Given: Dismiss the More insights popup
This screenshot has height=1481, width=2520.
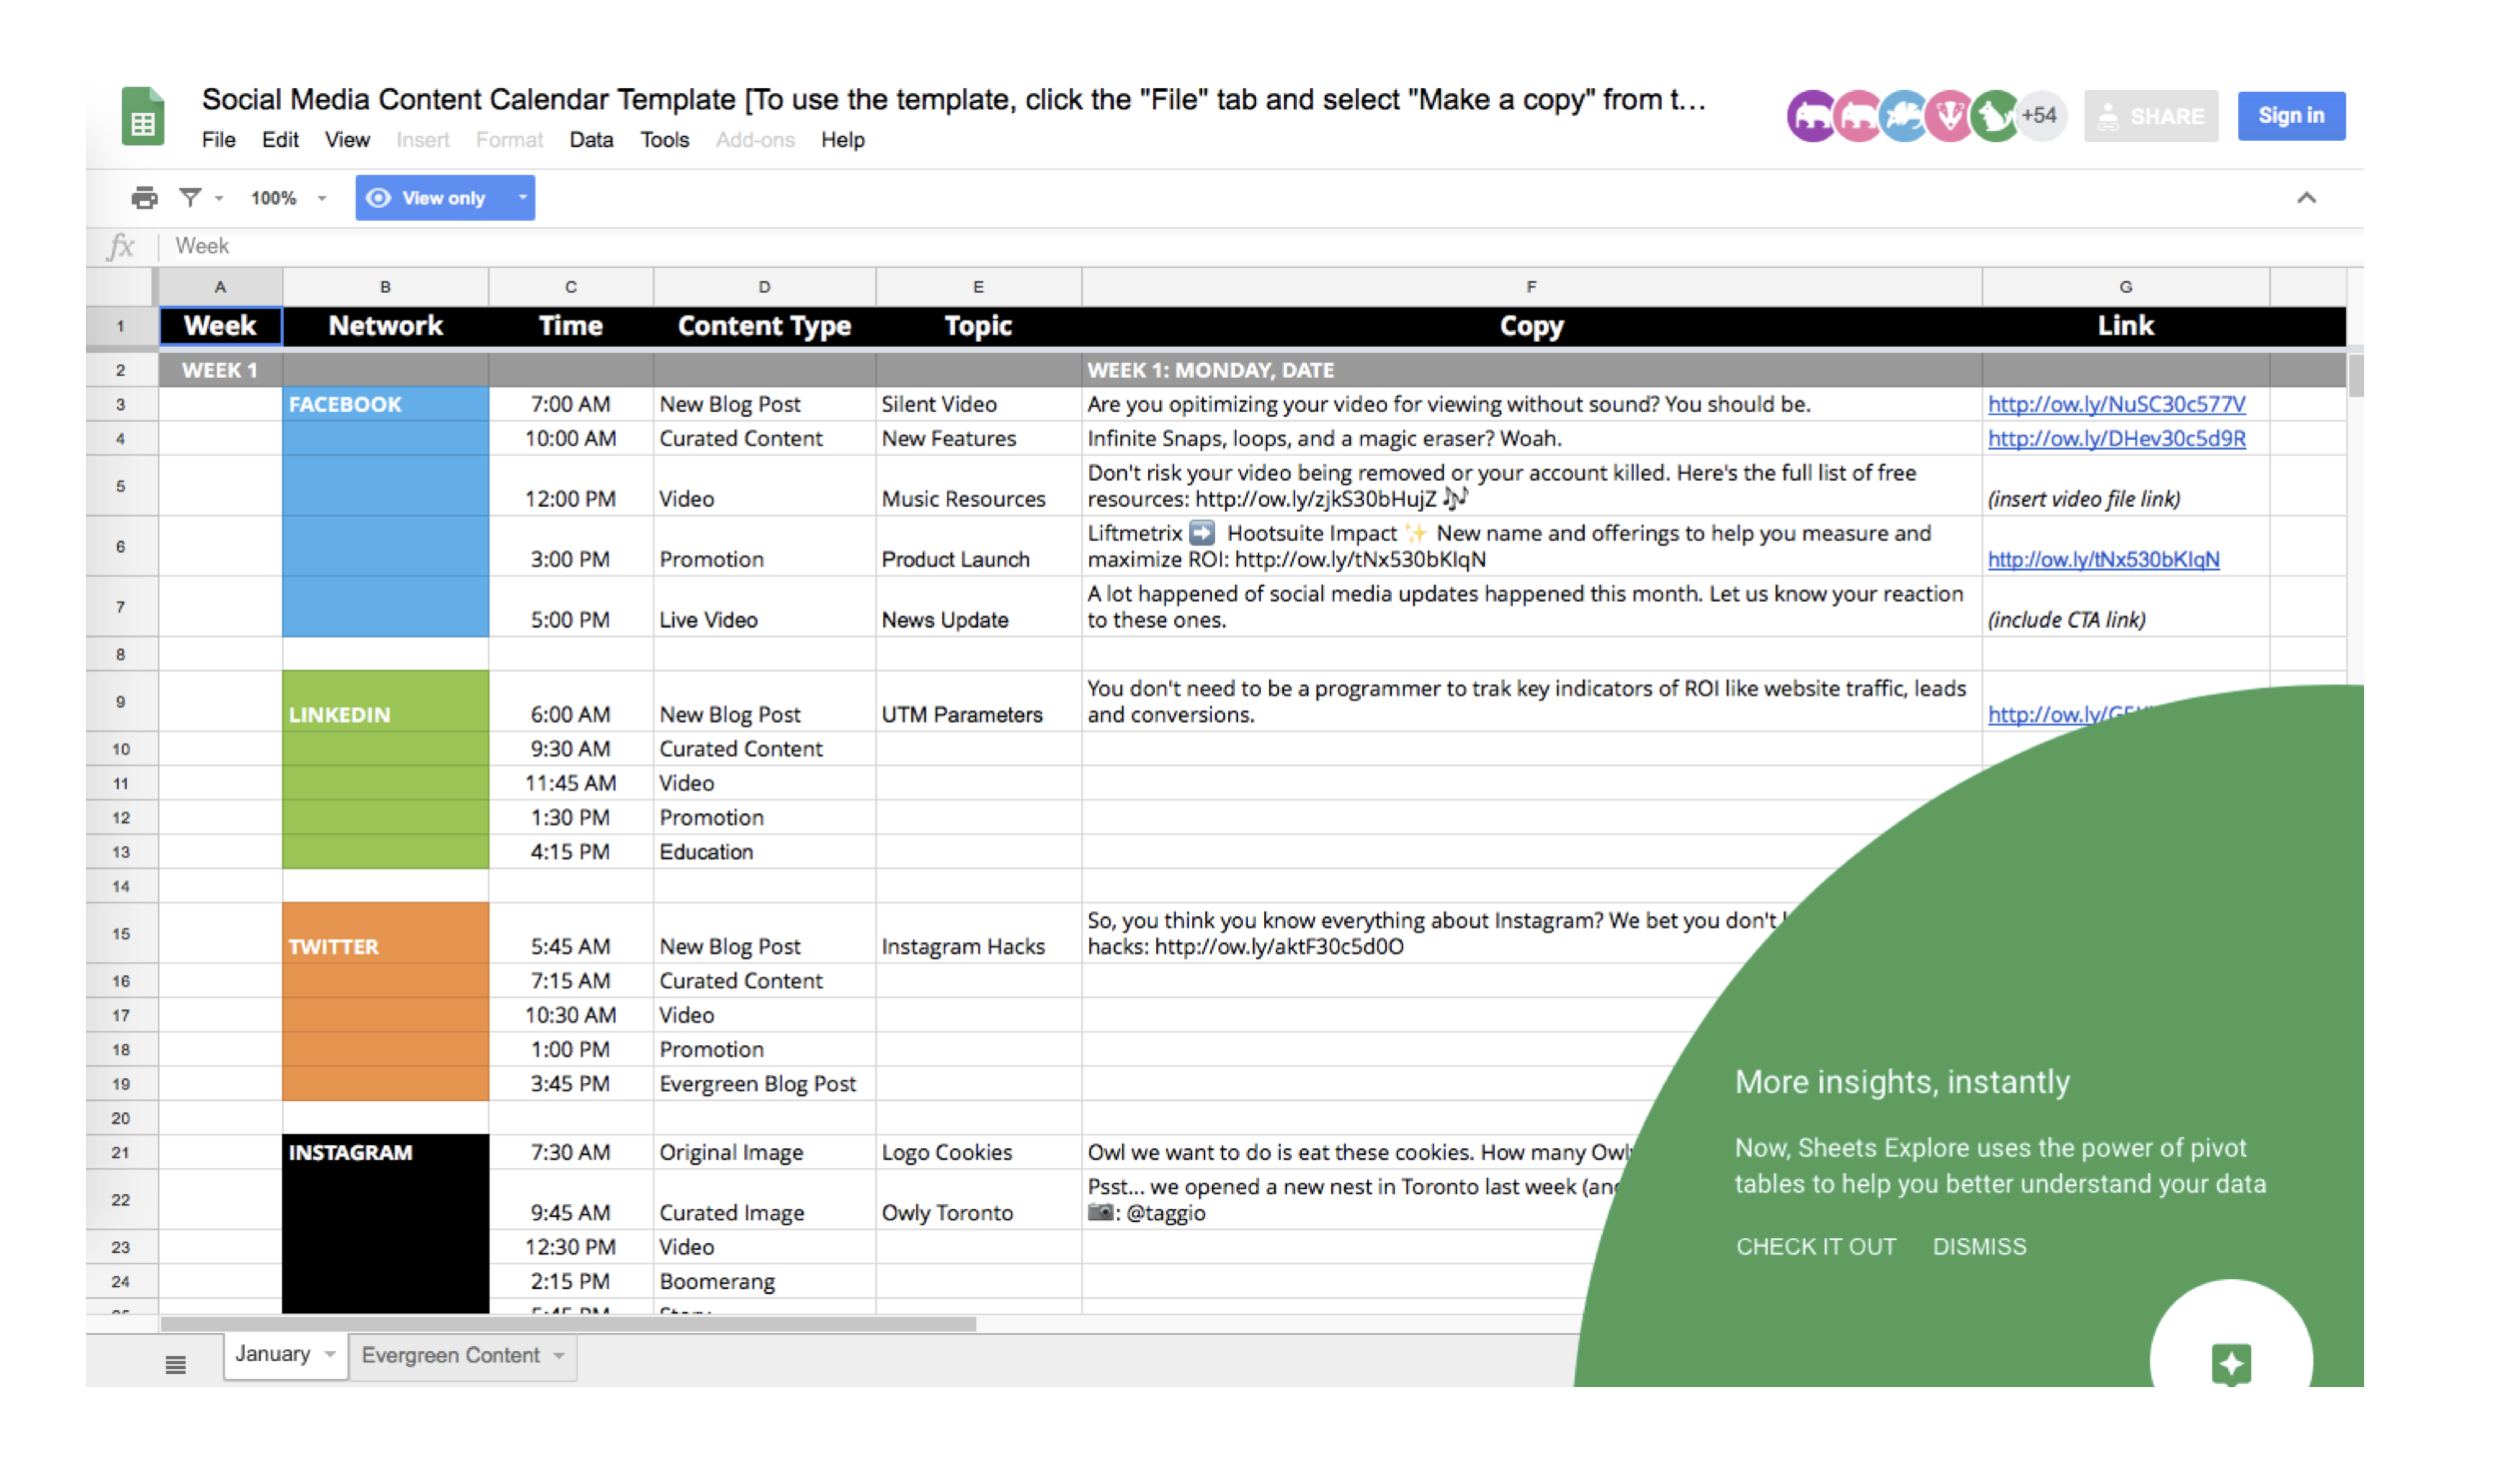Looking at the screenshot, I should 1979,1247.
